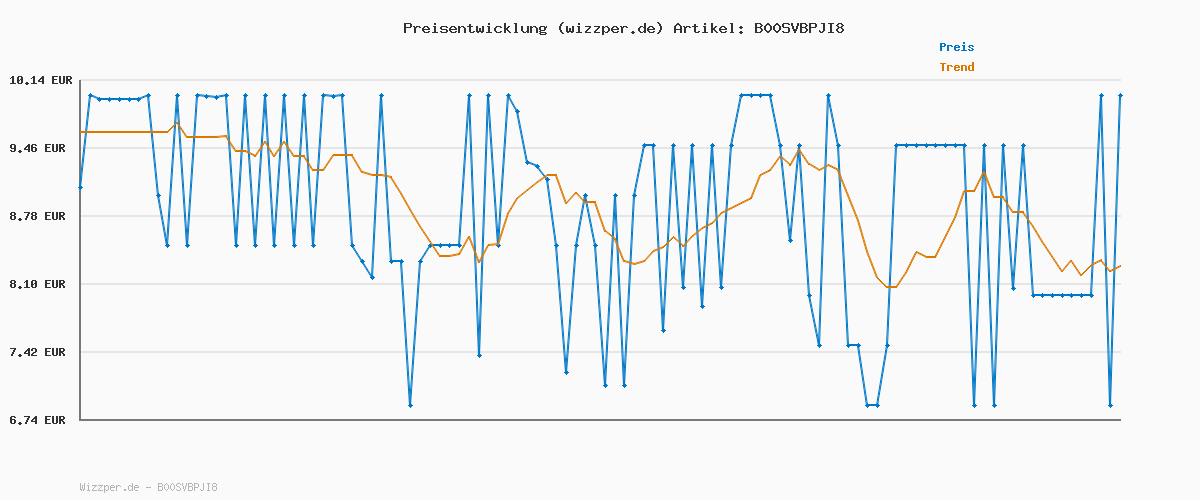Screen dimensions: 1200x500
Task: Click the orange Trend legend label
Action: [x=956, y=68]
